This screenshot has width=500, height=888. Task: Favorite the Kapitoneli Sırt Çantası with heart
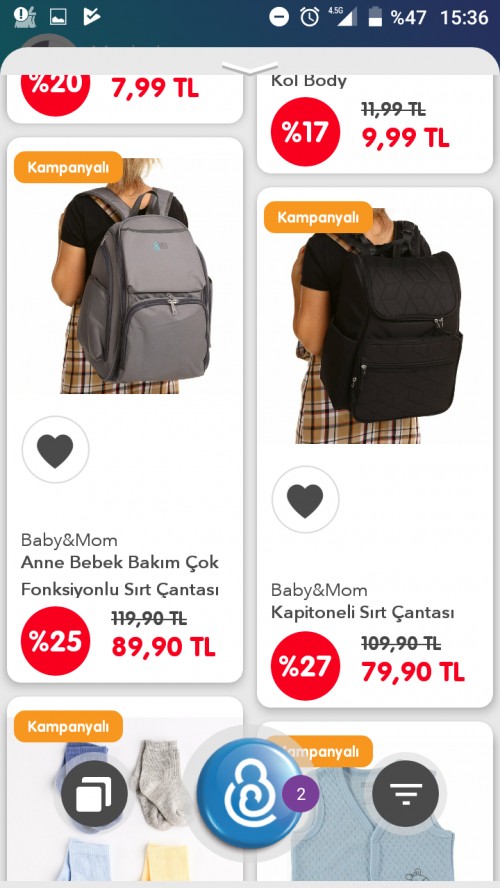point(305,500)
